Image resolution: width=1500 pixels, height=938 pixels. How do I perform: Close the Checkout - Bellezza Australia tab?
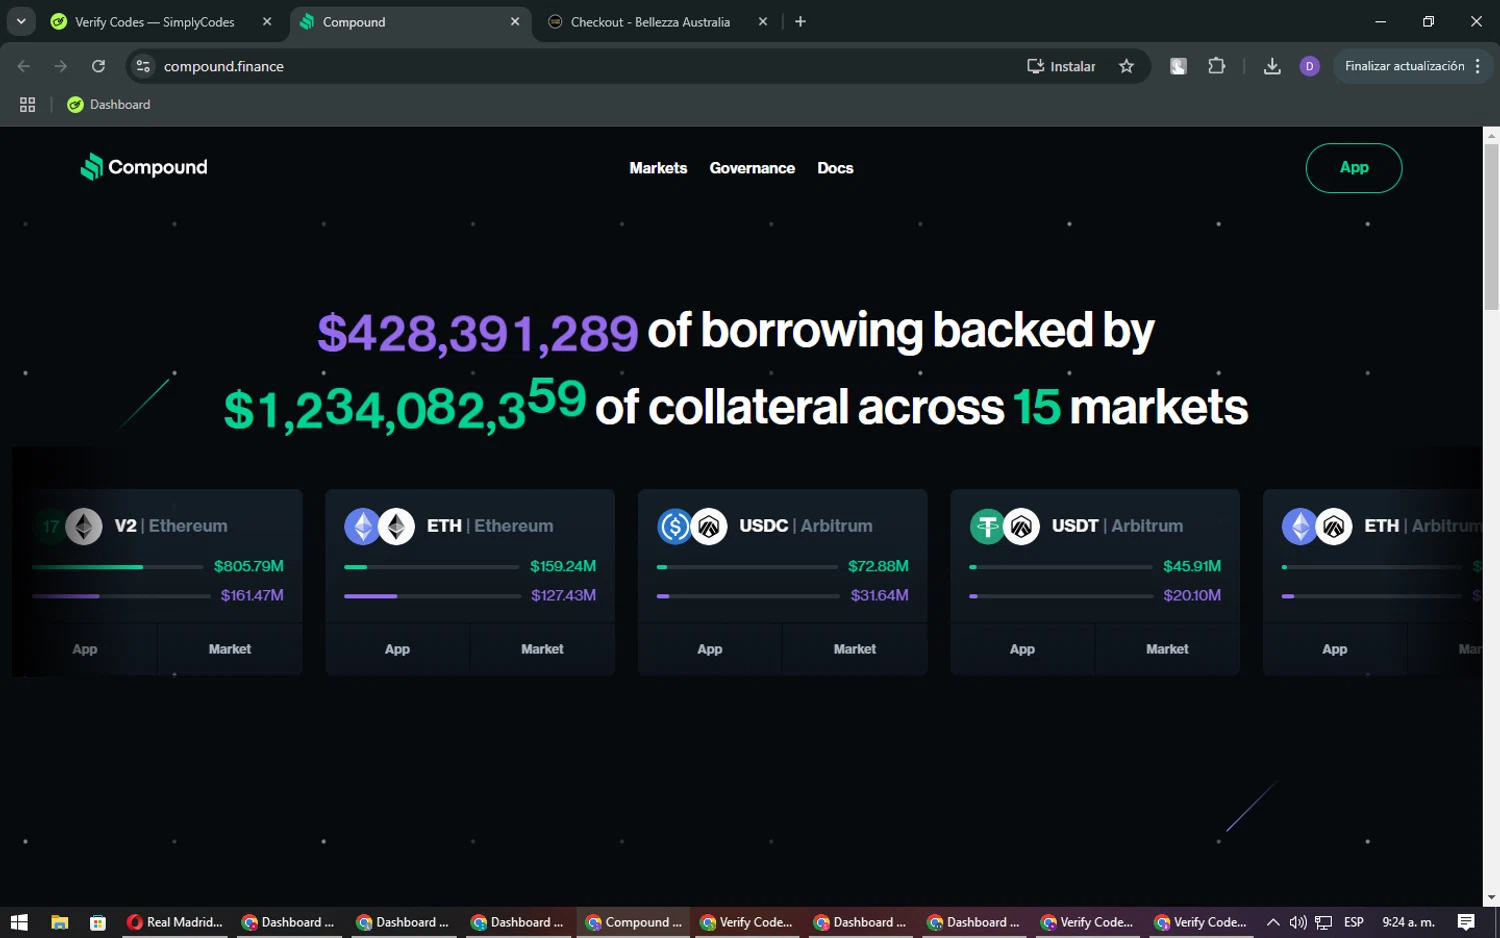[763, 22]
